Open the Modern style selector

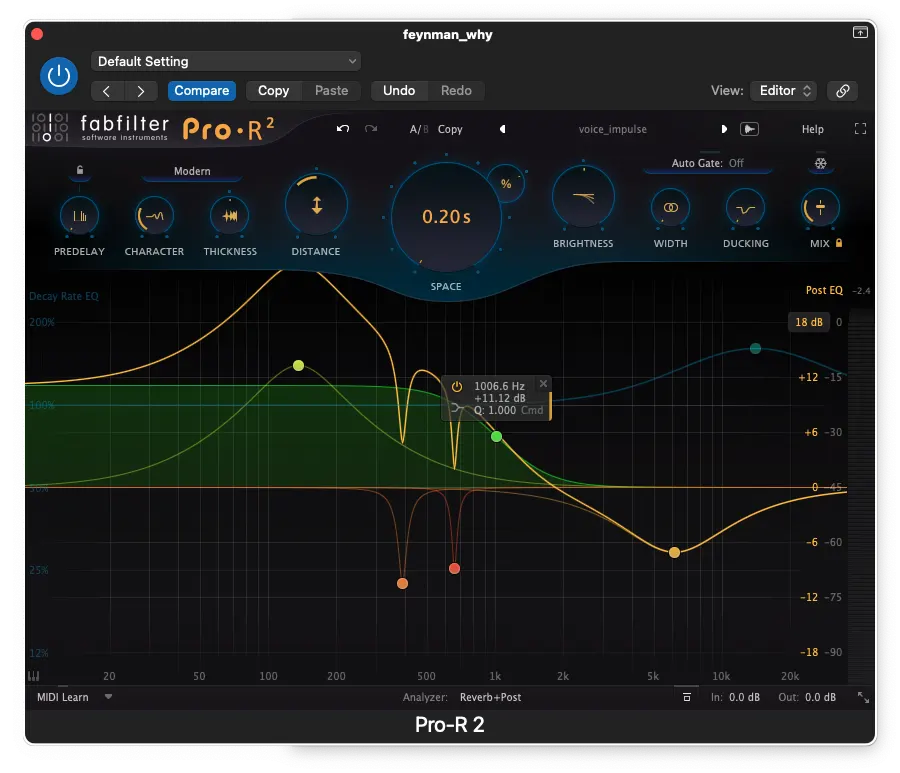(192, 171)
